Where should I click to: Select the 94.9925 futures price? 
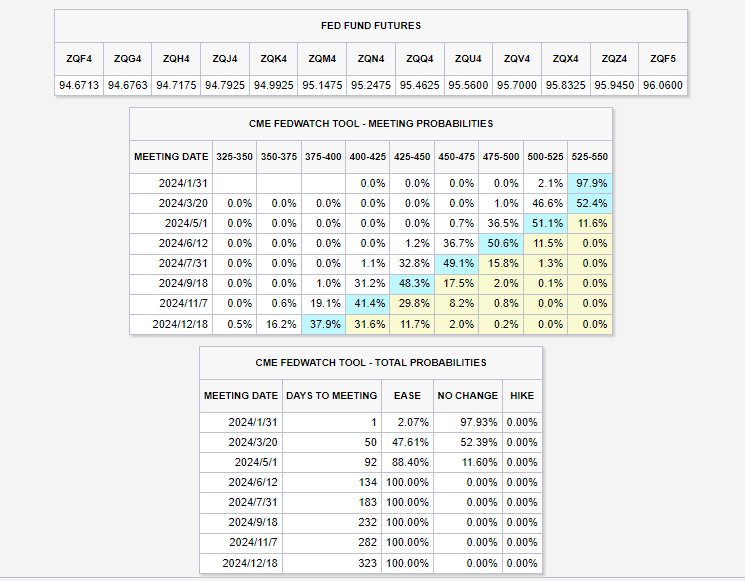[274, 86]
